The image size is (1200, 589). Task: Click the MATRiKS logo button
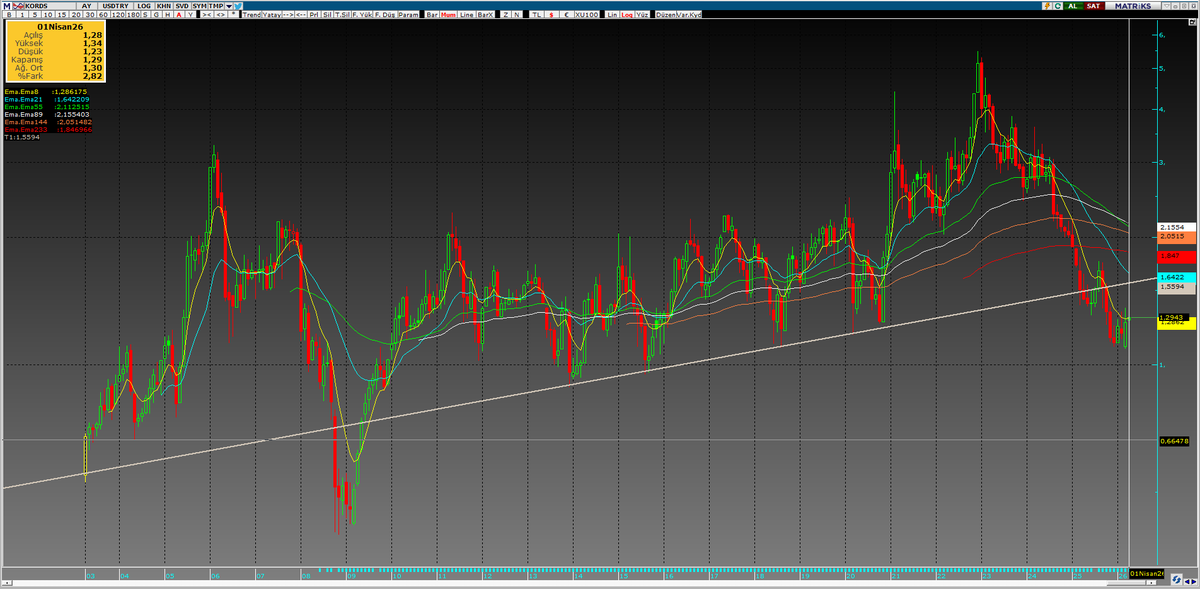click(x=1133, y=6)
